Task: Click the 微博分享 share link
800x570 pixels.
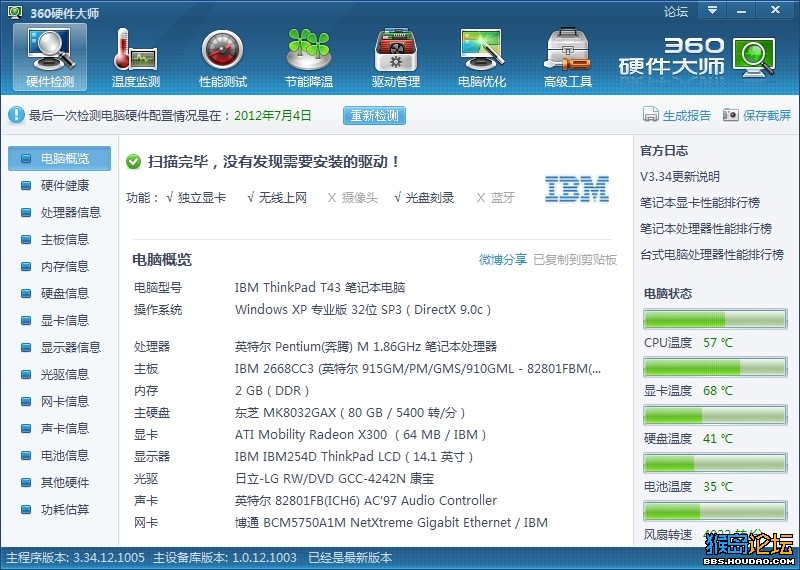Action: tap(503, 260)
